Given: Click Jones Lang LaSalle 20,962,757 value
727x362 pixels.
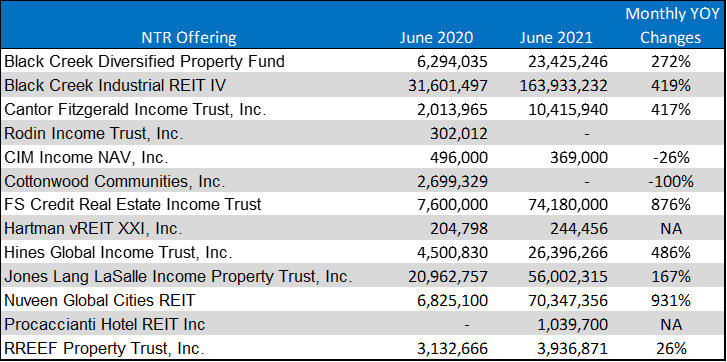Looking at the screenshot, I should pyautogui.click(x=448, y=276).
